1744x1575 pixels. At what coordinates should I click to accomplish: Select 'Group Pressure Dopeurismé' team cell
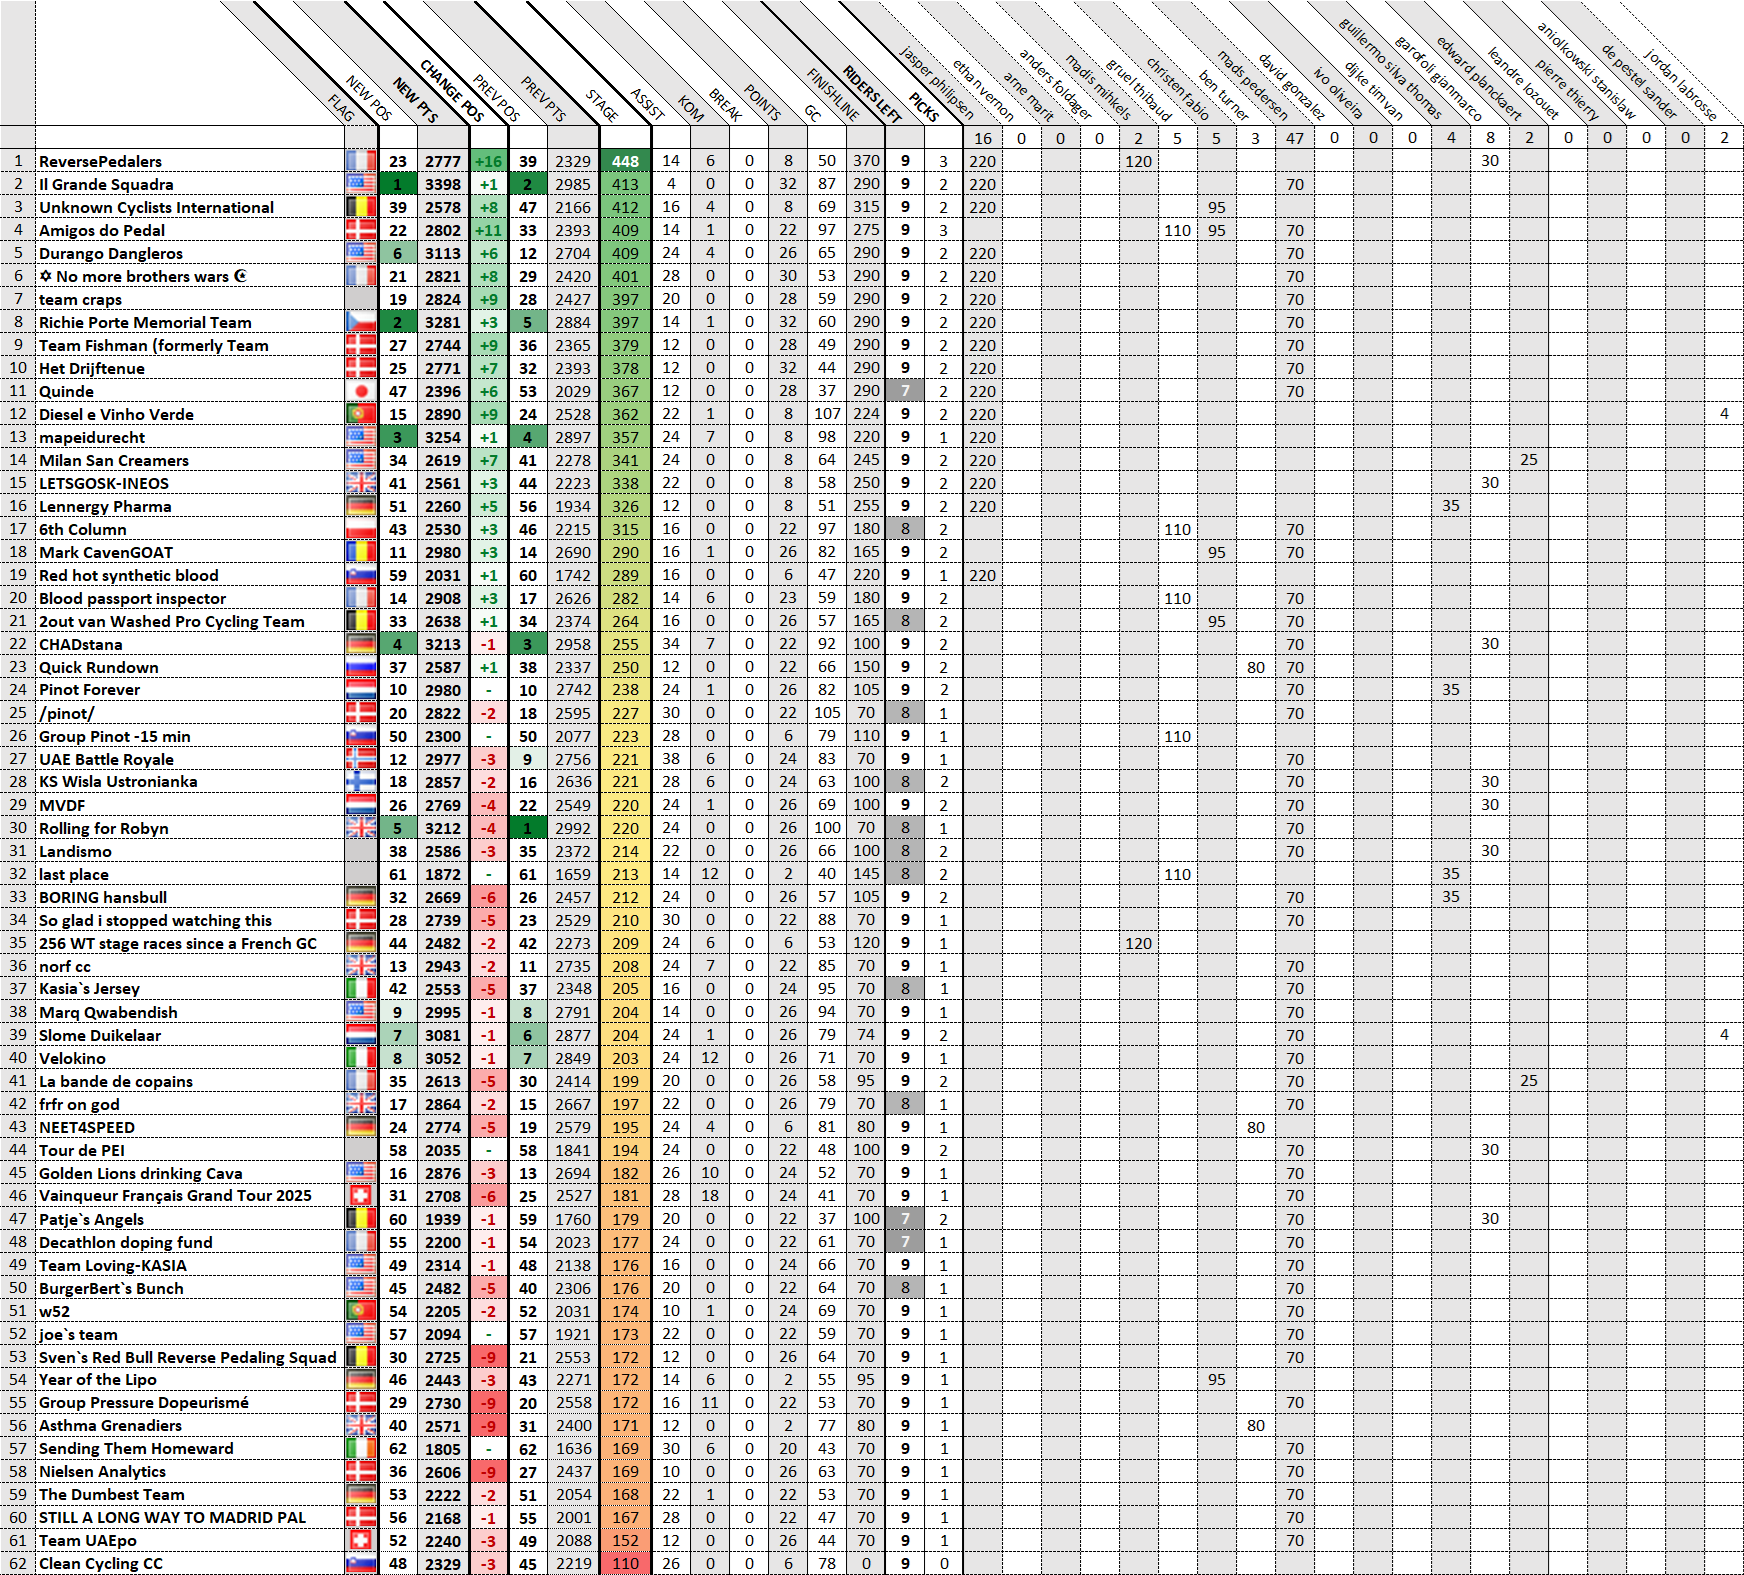click(x=190, y=1403)
